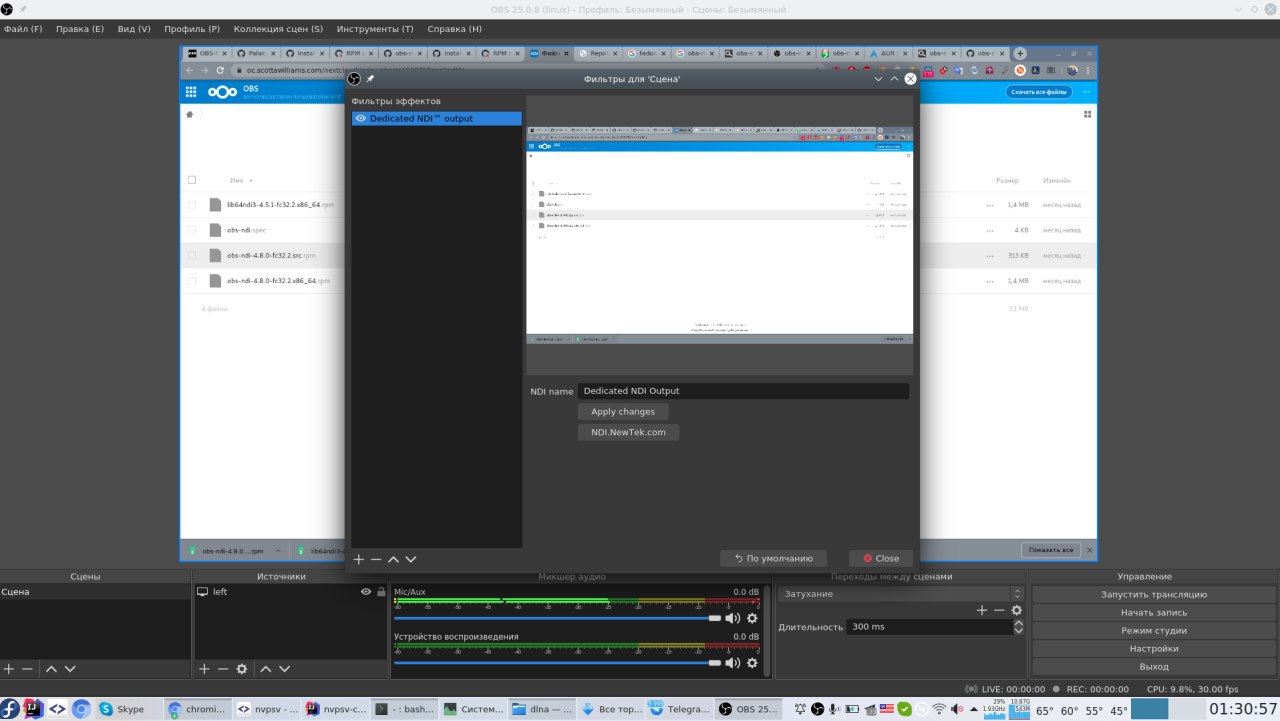Open Fedora application launcher icon
Viewport: 1280px width, 721px height.
point(9,709)
